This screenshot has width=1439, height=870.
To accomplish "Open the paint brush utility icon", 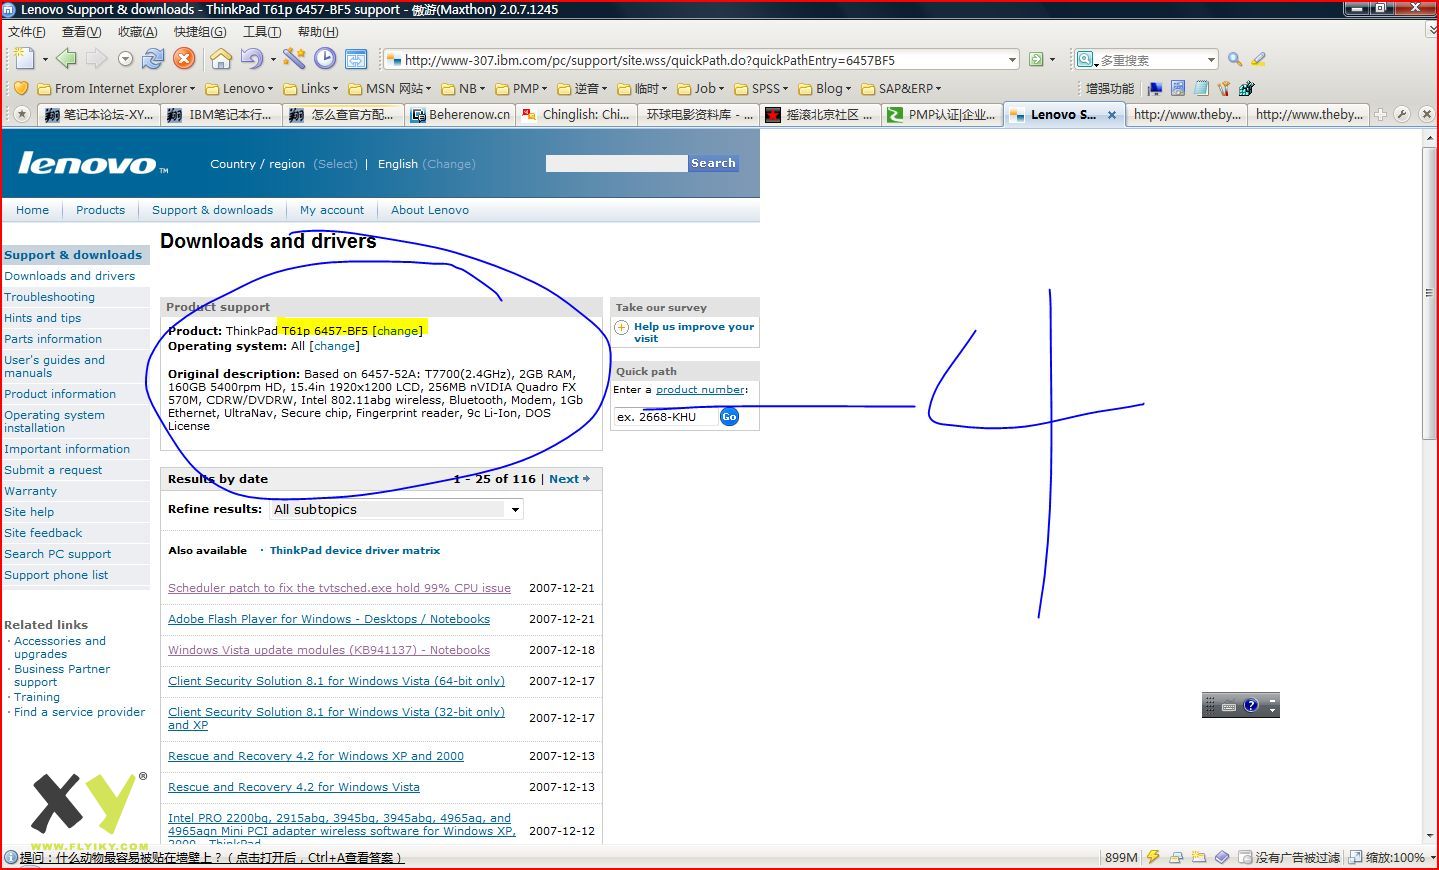I will [x=1223, y=88].
